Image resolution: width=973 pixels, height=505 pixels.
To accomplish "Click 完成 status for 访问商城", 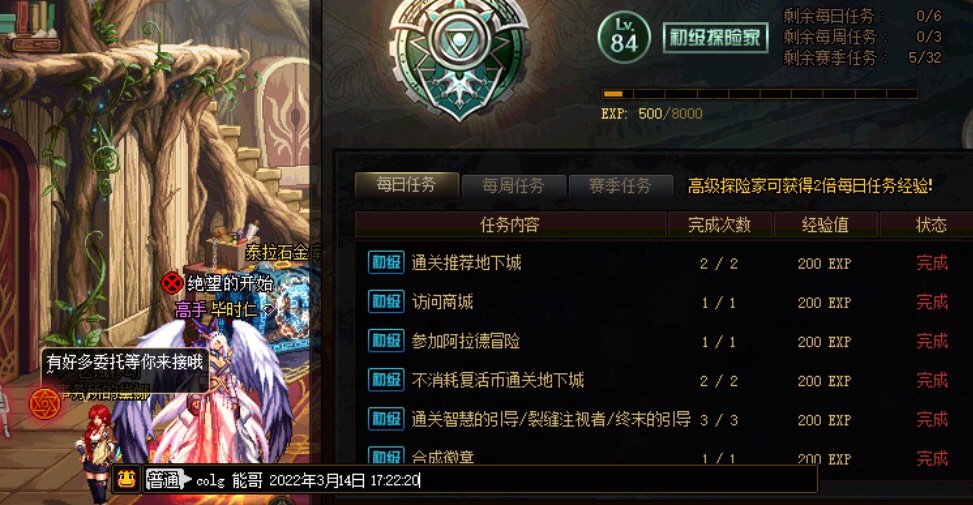I will point(932,302).
